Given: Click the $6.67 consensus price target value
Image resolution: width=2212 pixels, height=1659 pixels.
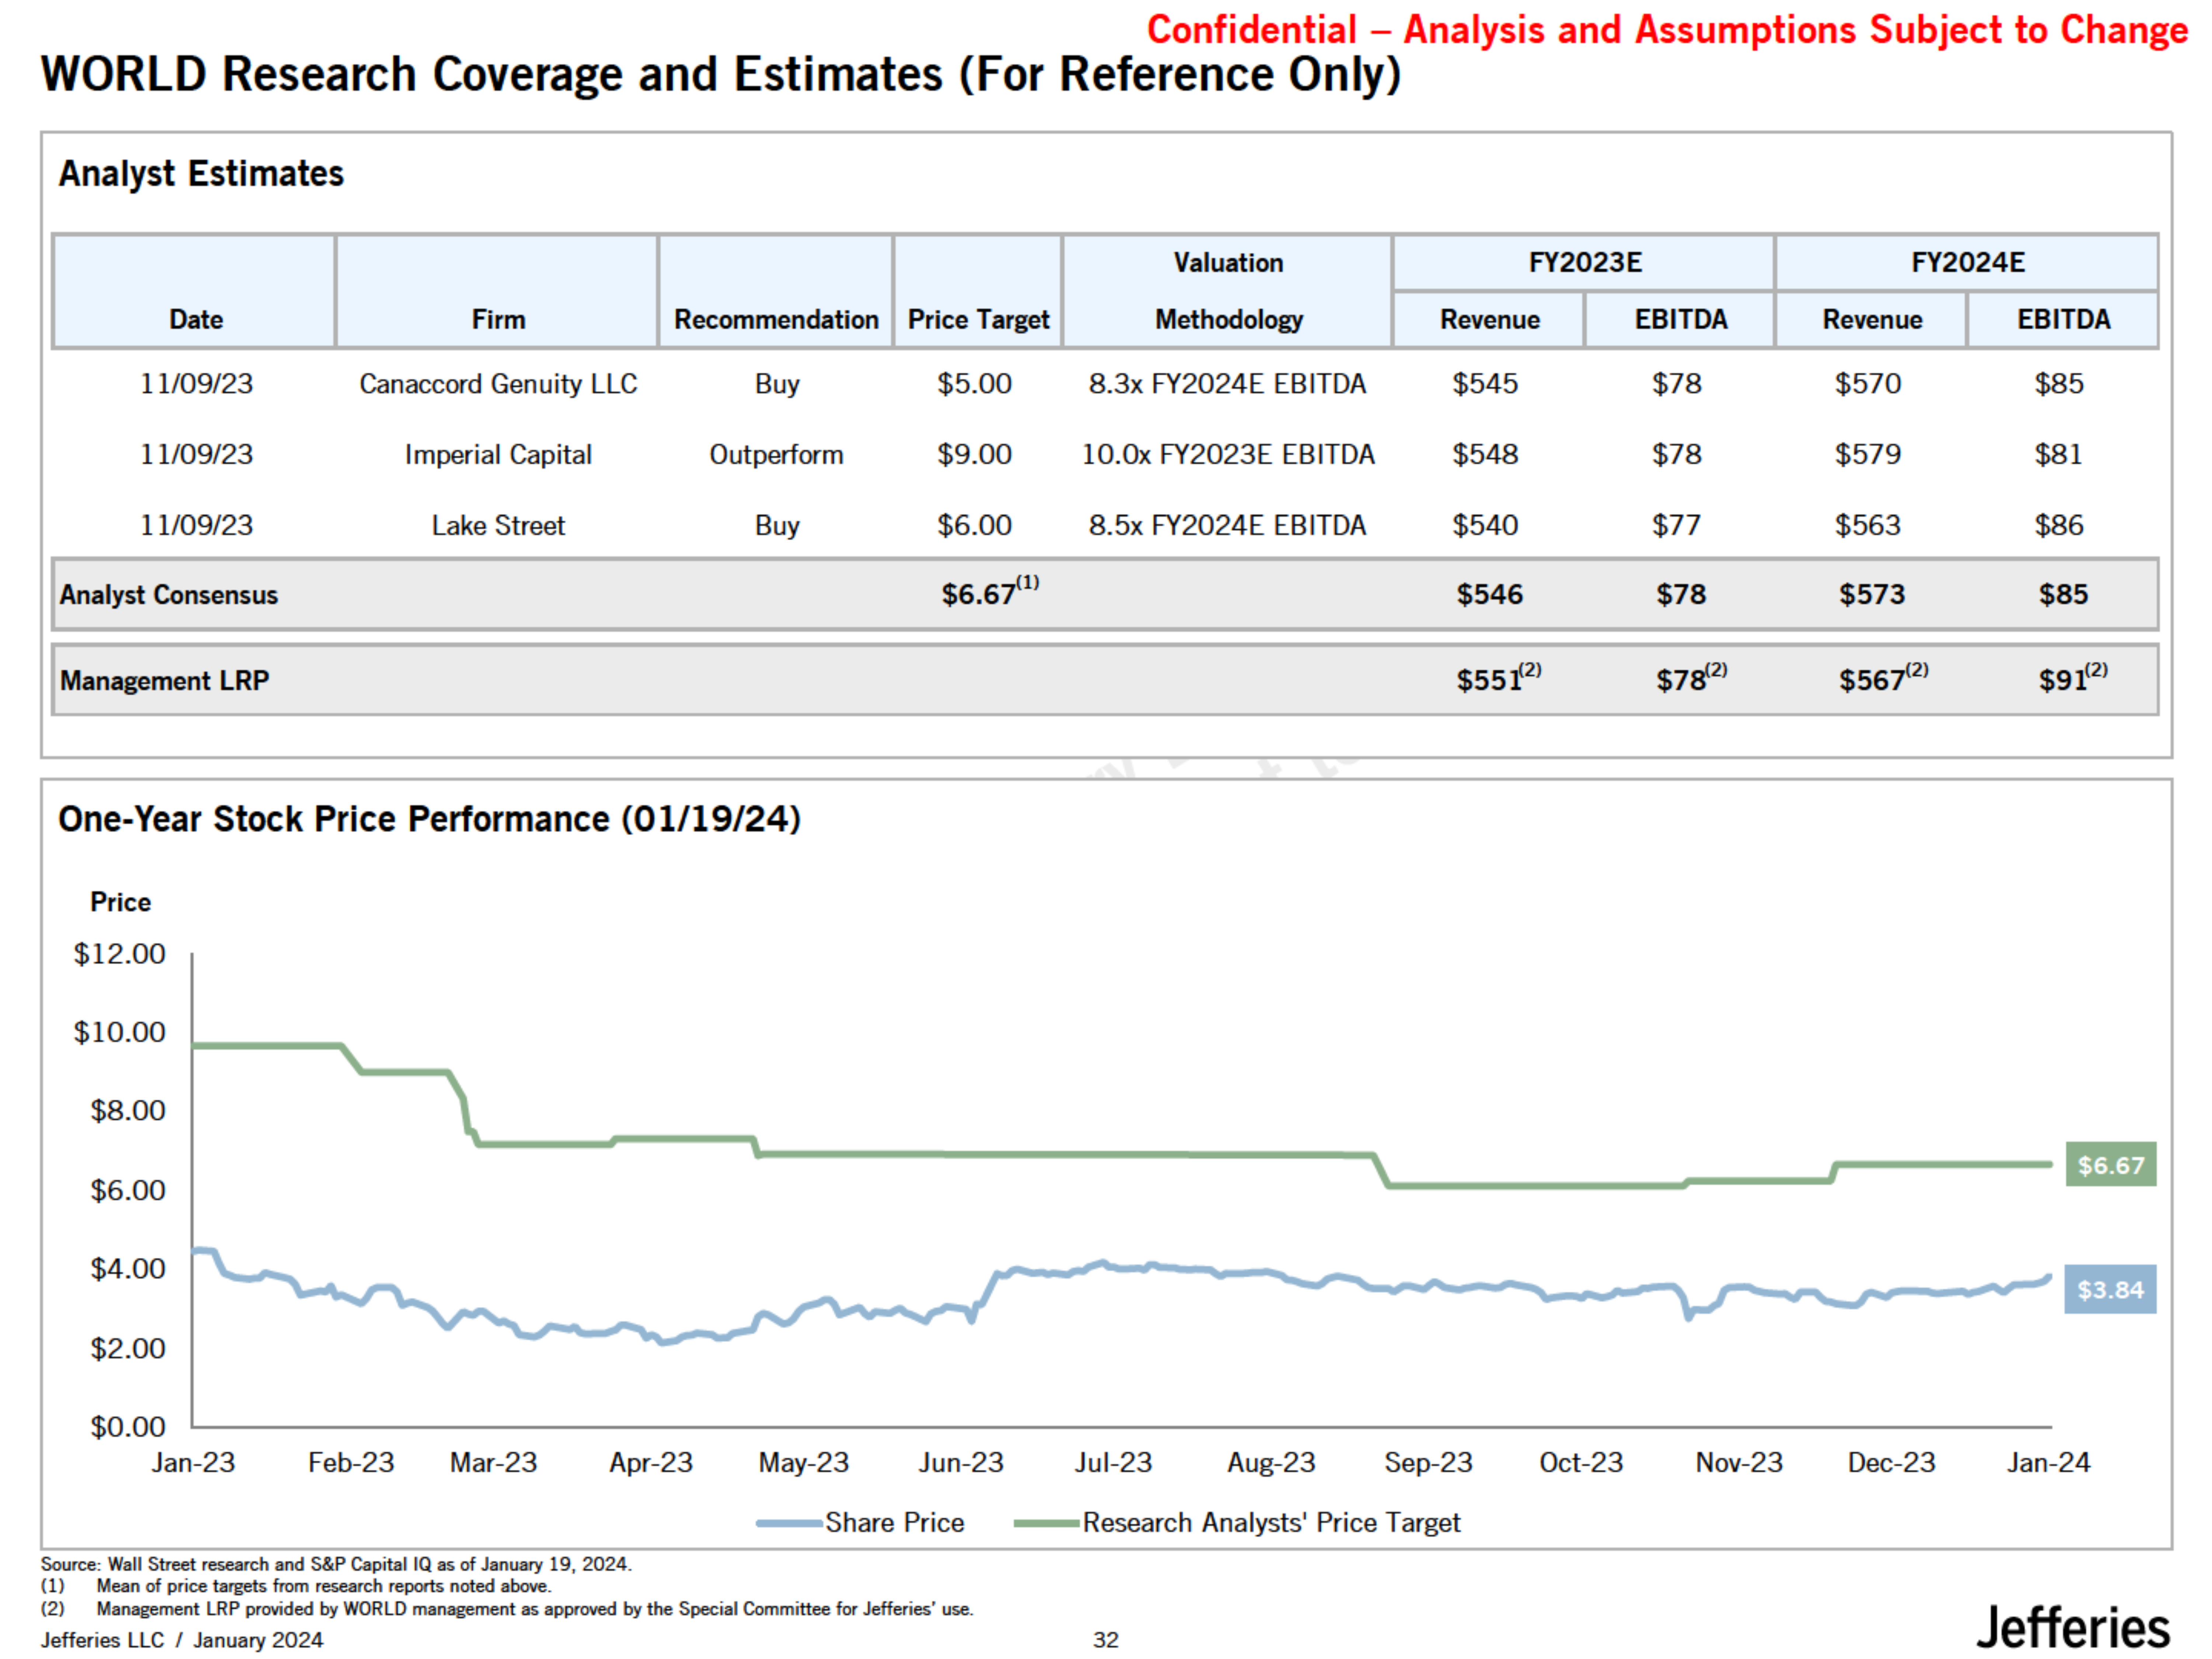Looking at the screenshot, I should pos(980,594).
